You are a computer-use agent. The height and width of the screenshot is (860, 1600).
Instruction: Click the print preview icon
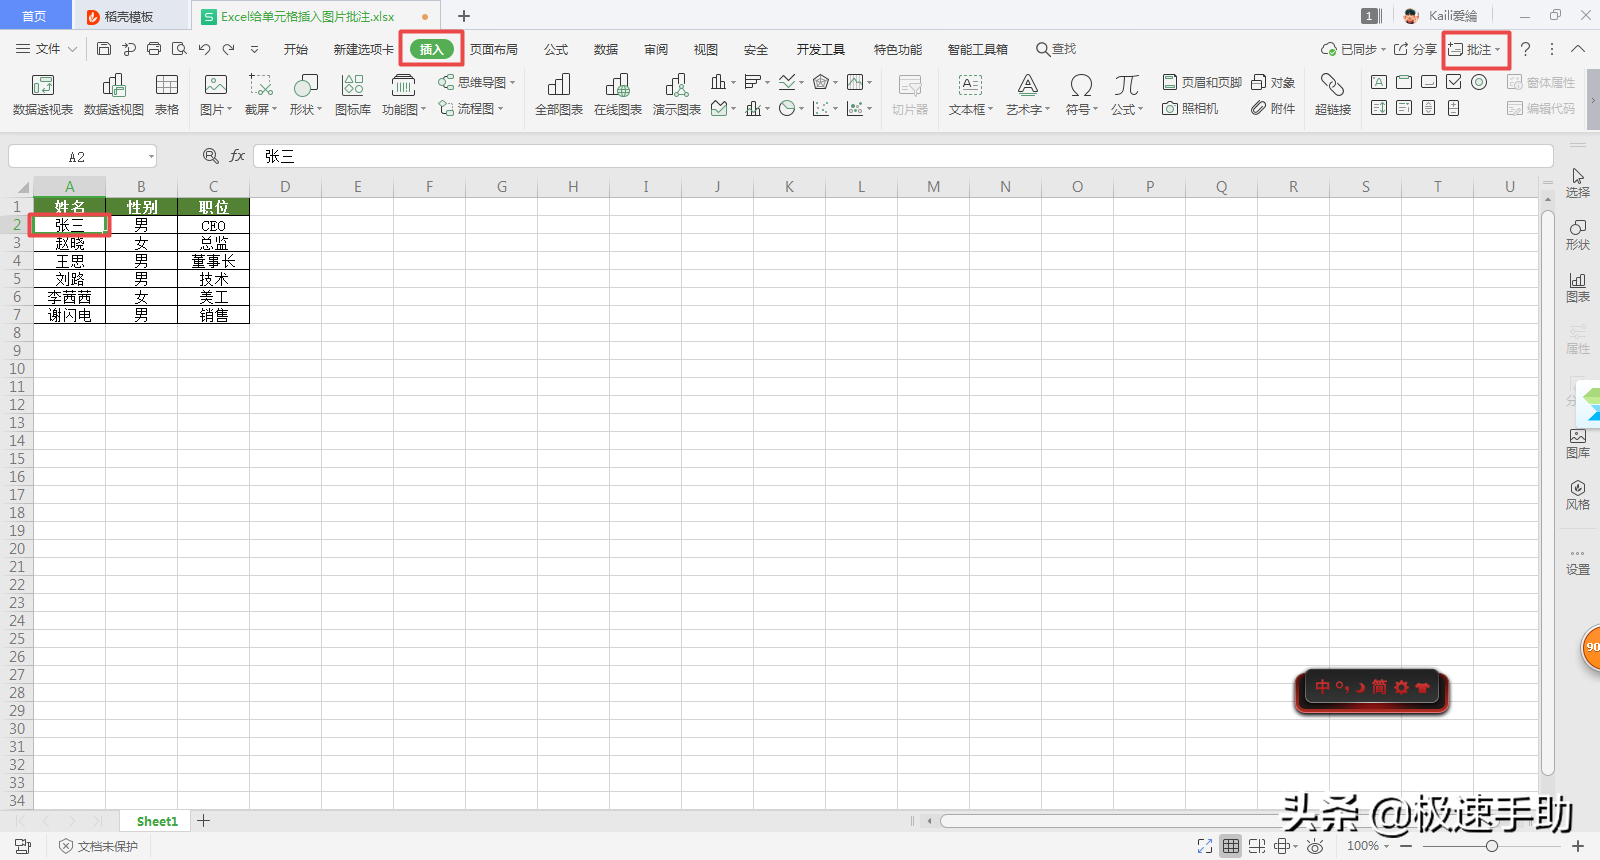tap(179, 49)
